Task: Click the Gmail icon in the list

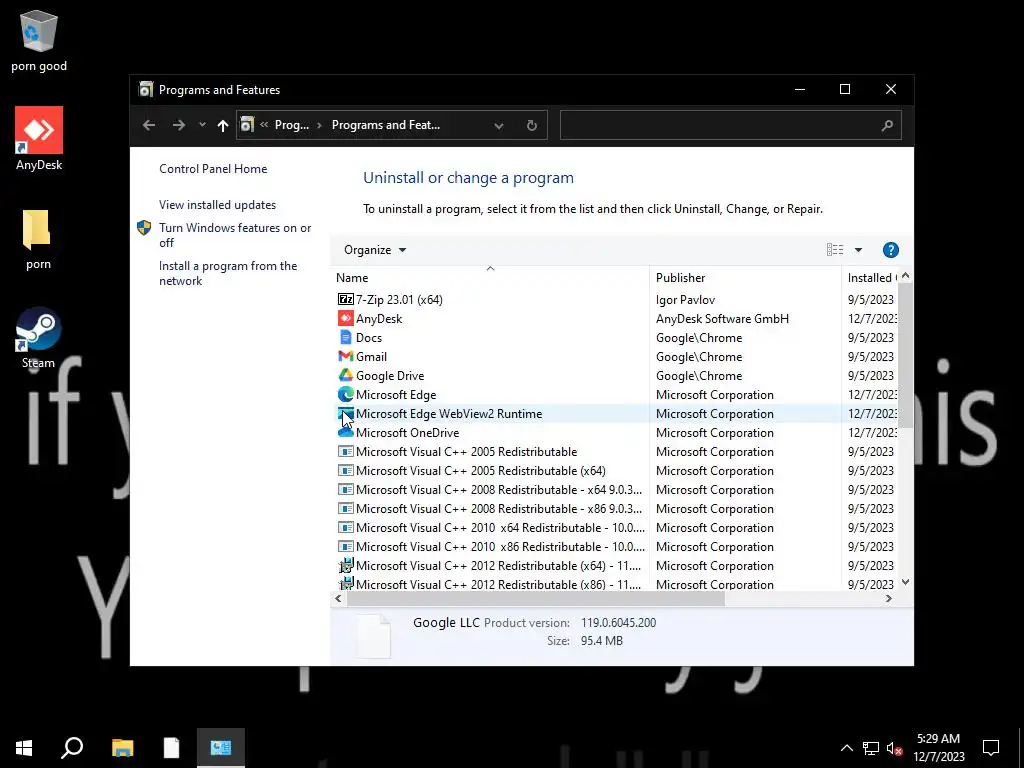Action: pos(345,356)
